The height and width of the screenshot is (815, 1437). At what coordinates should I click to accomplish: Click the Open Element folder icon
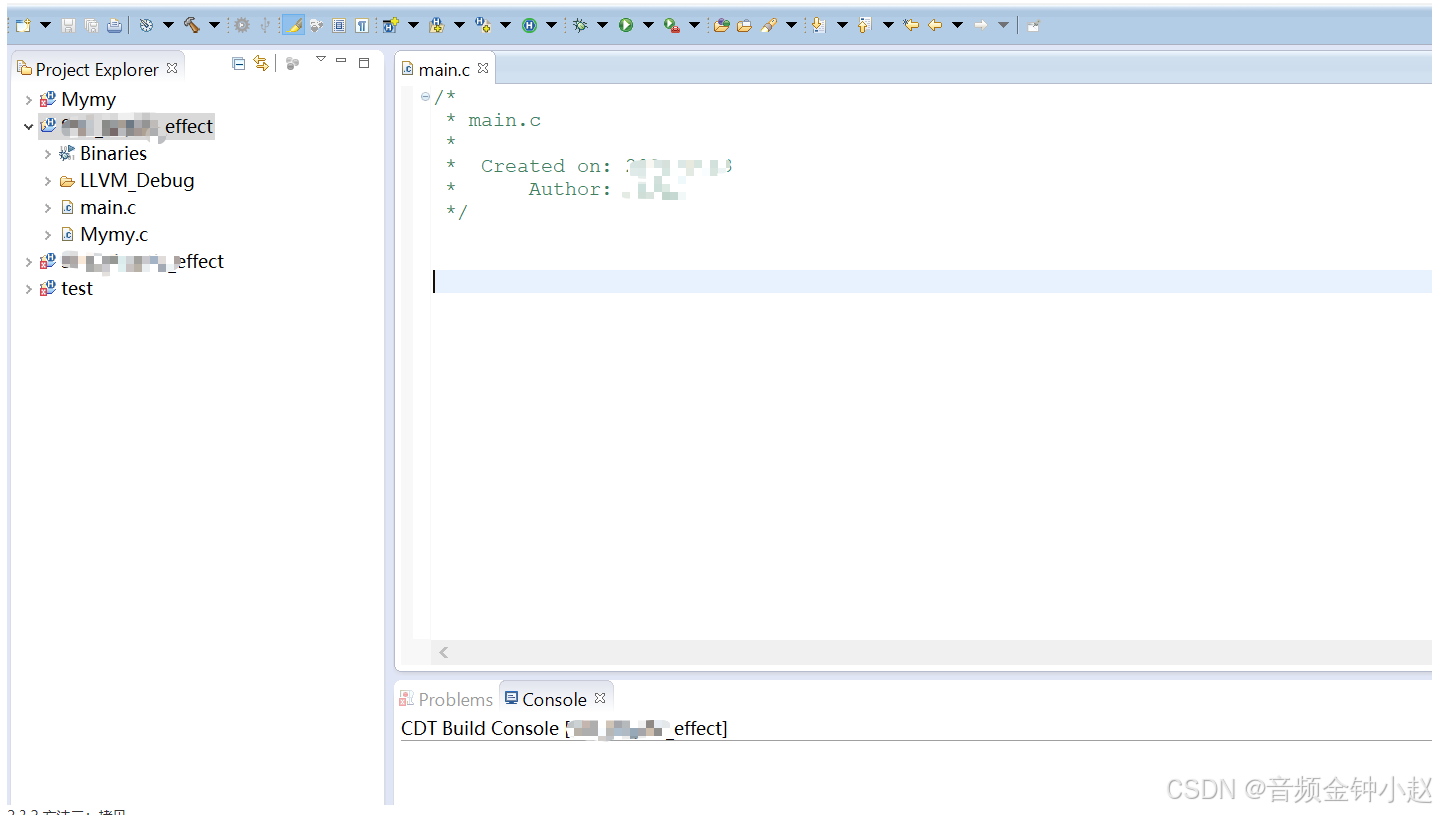[x=722, y=25]
